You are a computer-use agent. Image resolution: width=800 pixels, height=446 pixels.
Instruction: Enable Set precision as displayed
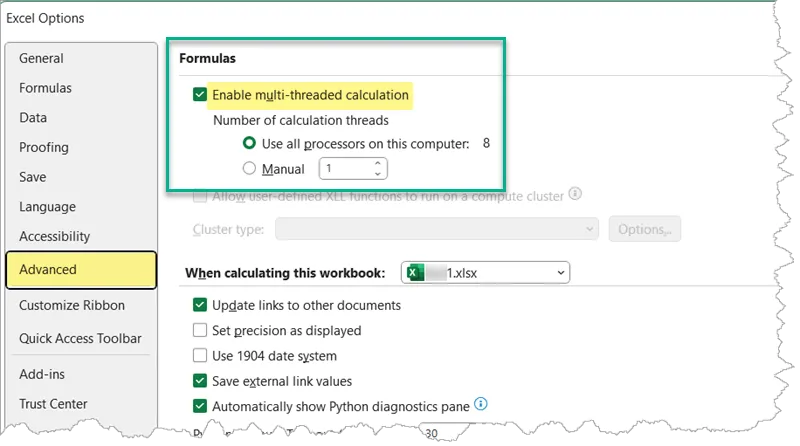pos(200,330)
